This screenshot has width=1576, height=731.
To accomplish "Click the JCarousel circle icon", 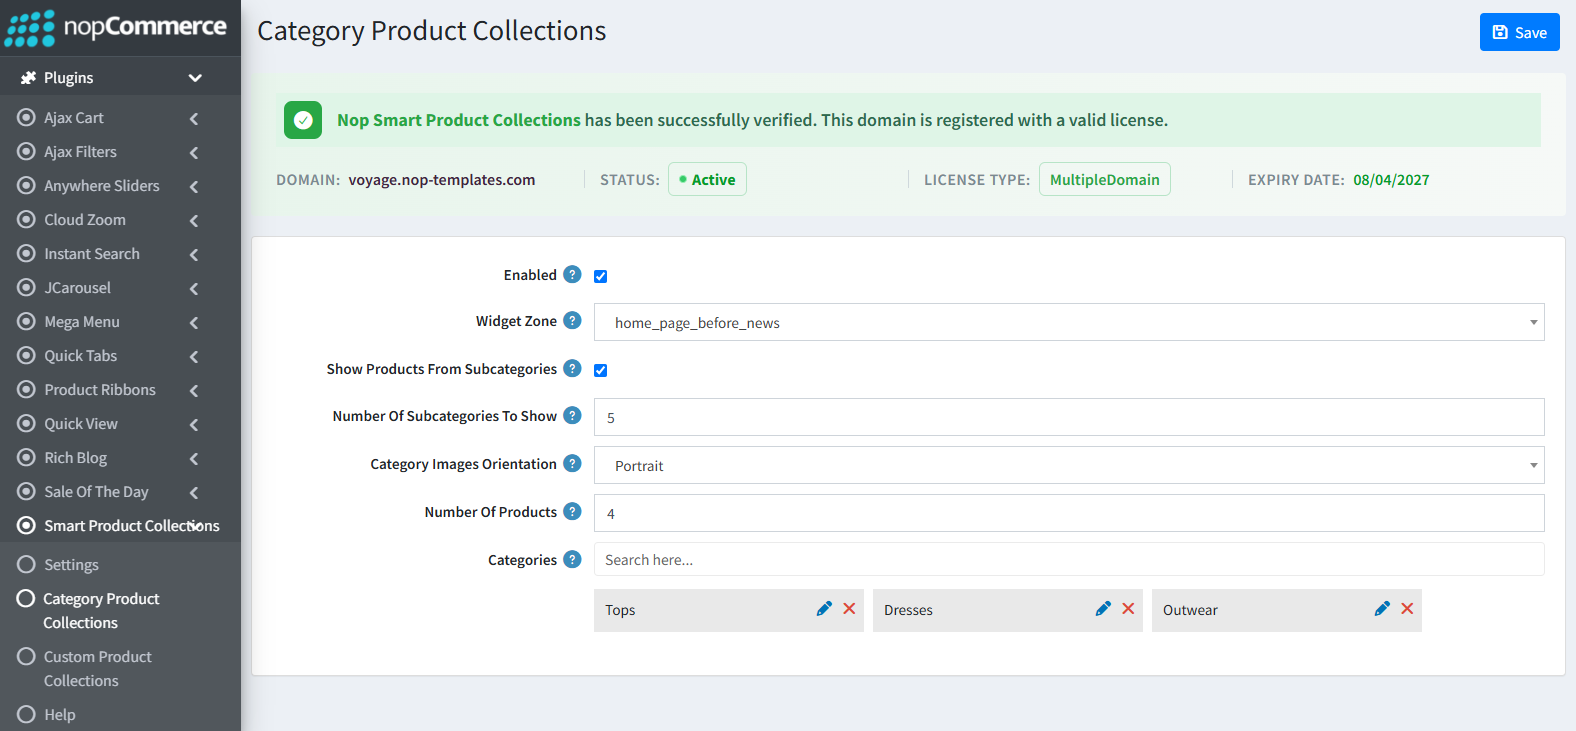I will pyautogui.click(x=27, y=287).
